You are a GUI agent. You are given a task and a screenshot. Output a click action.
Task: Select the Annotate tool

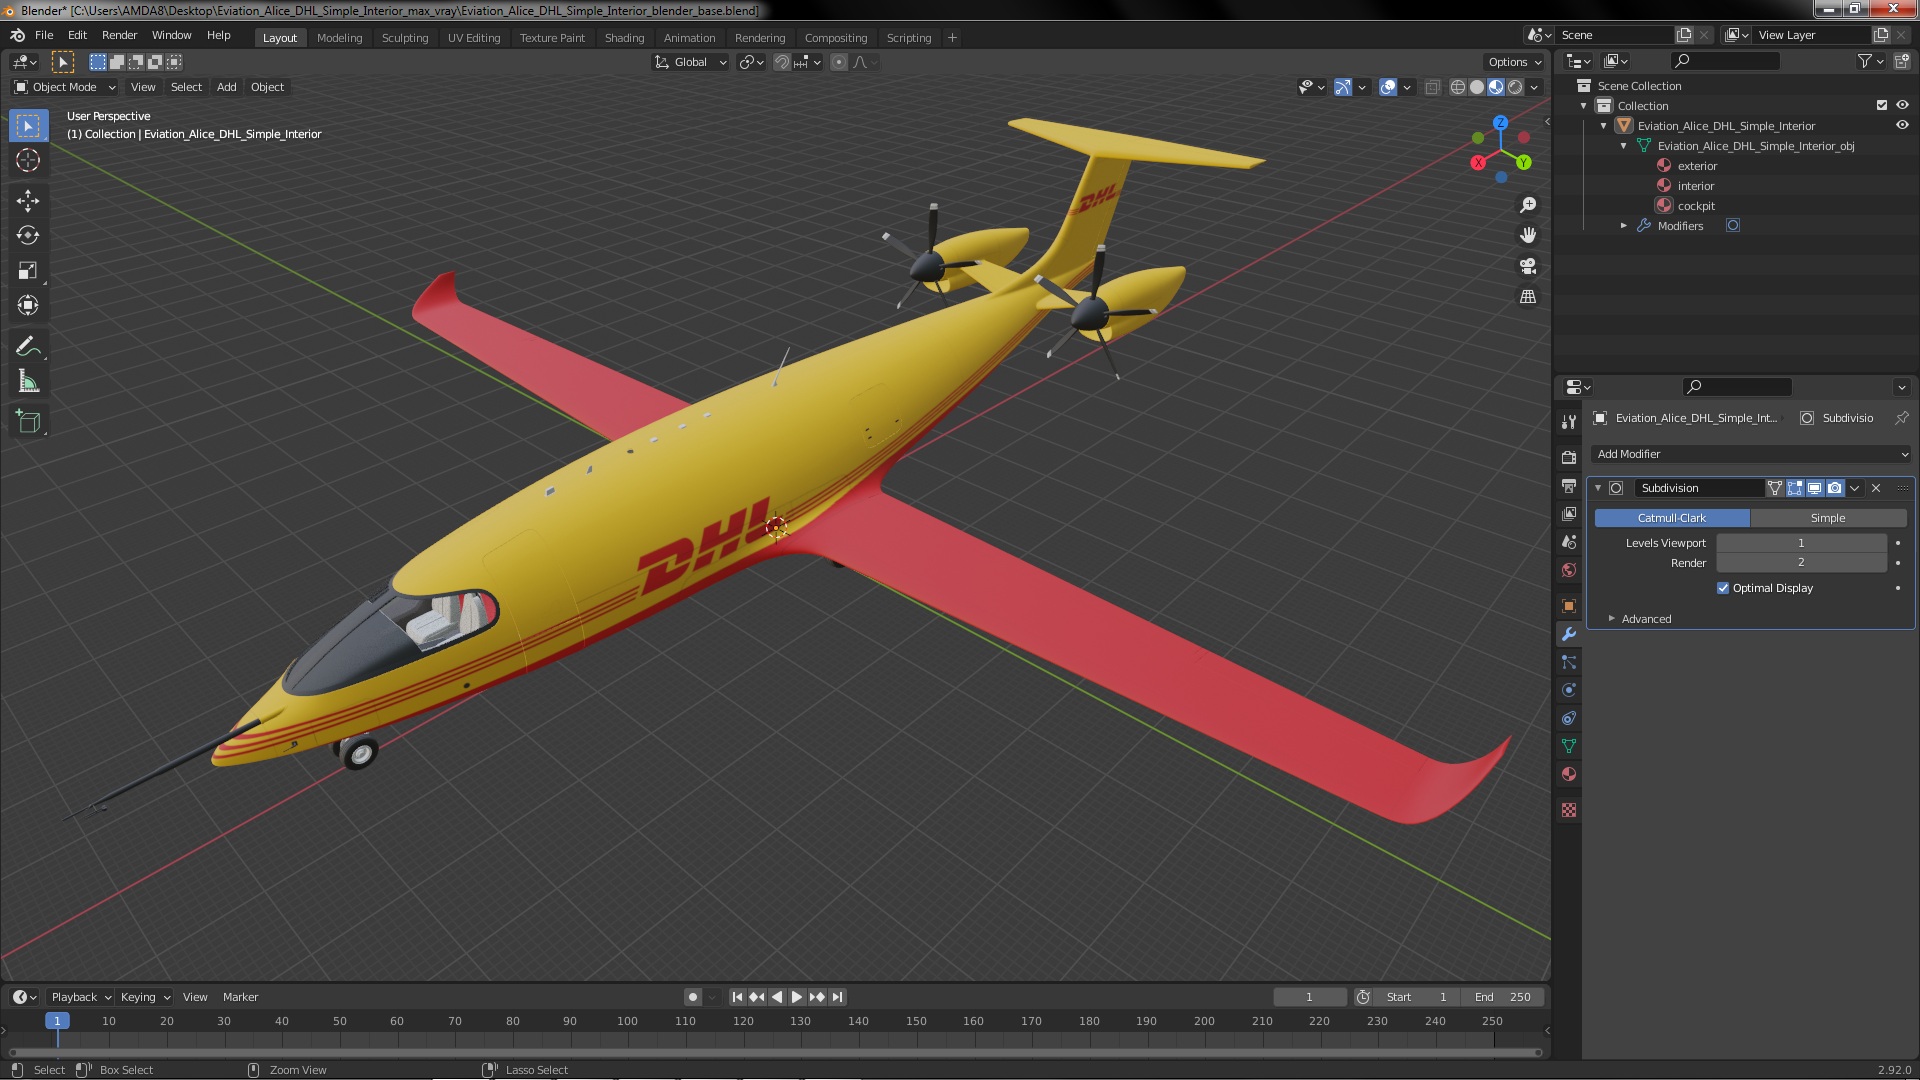coord(28,346)
